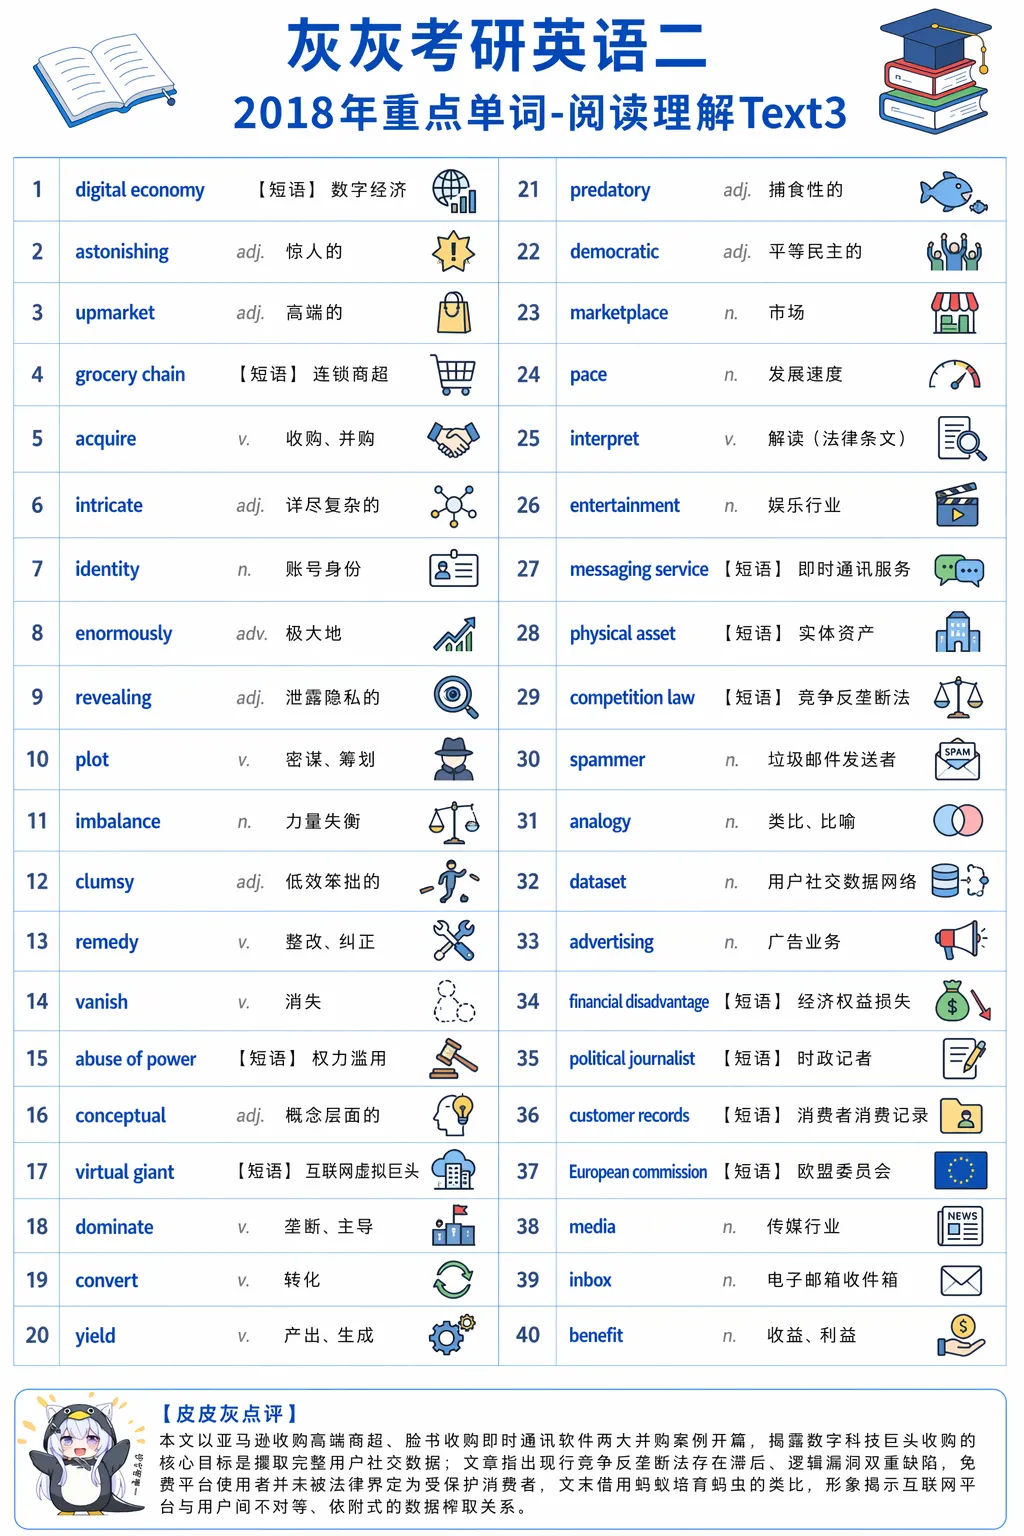
Task: Click the storefront icon for marketplace
Action: [x=954, y=313]
